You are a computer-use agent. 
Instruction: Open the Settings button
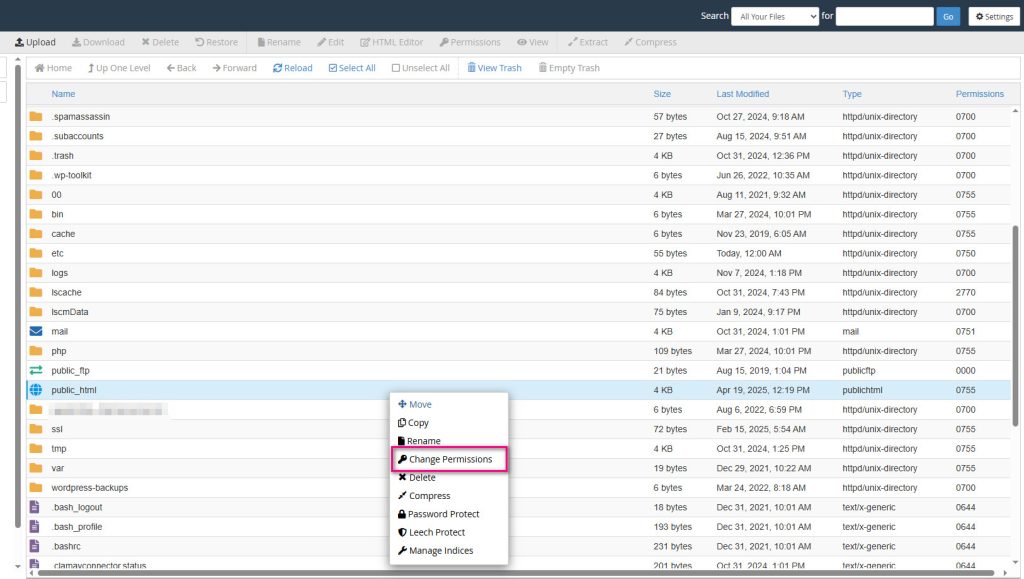993,16
